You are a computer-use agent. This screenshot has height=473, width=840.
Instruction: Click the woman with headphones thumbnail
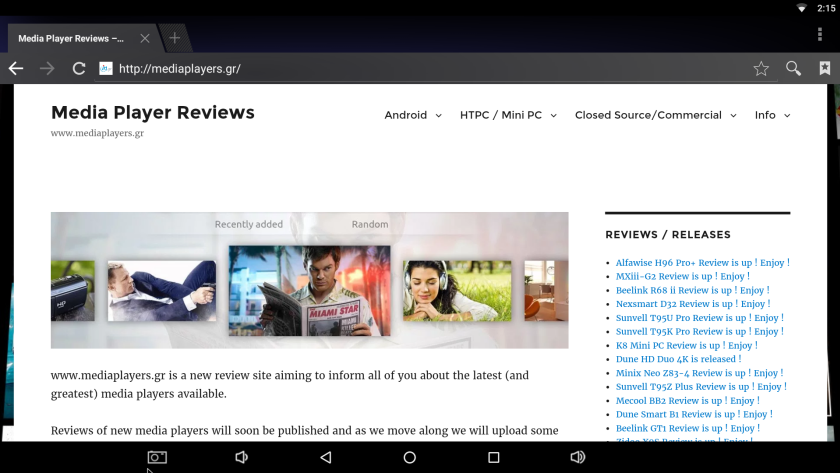coord(457,291)
